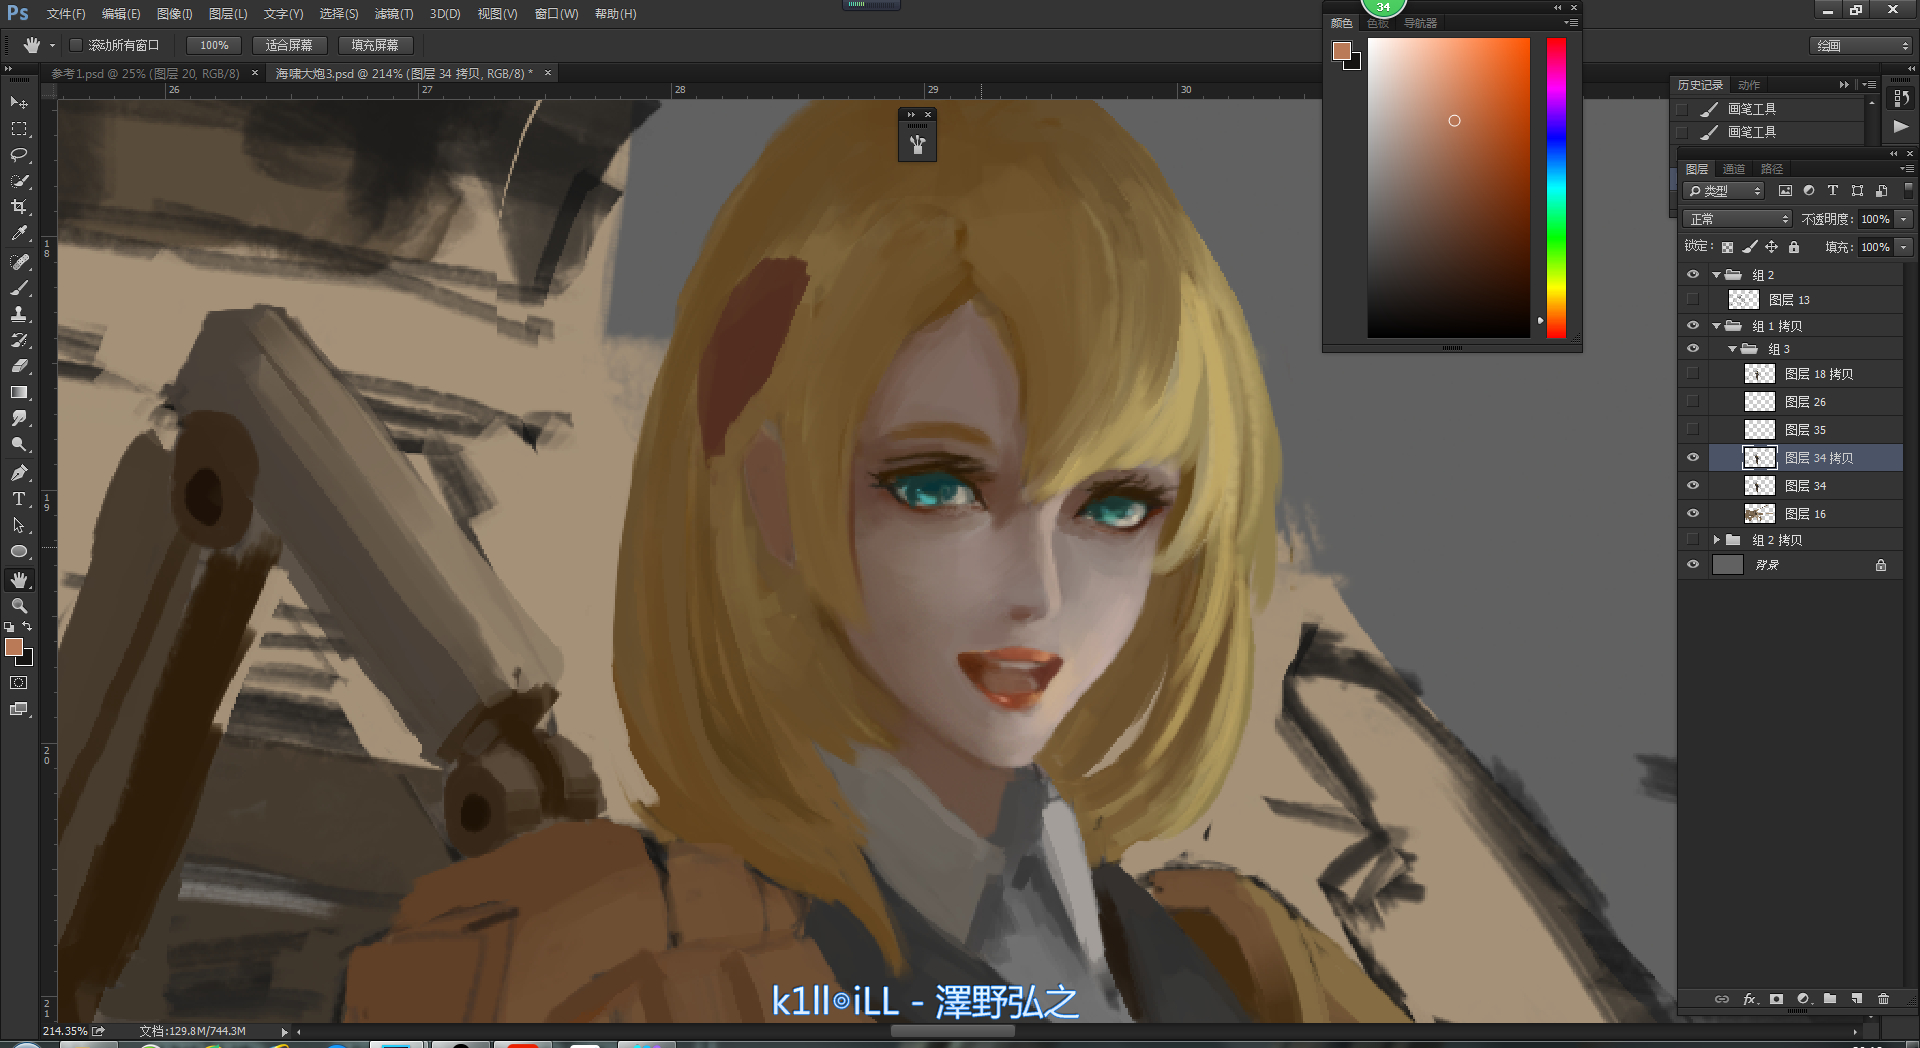1920x1048 pixels.
Task: Select the History Brush tool
Action: click(x=19, y=340)
